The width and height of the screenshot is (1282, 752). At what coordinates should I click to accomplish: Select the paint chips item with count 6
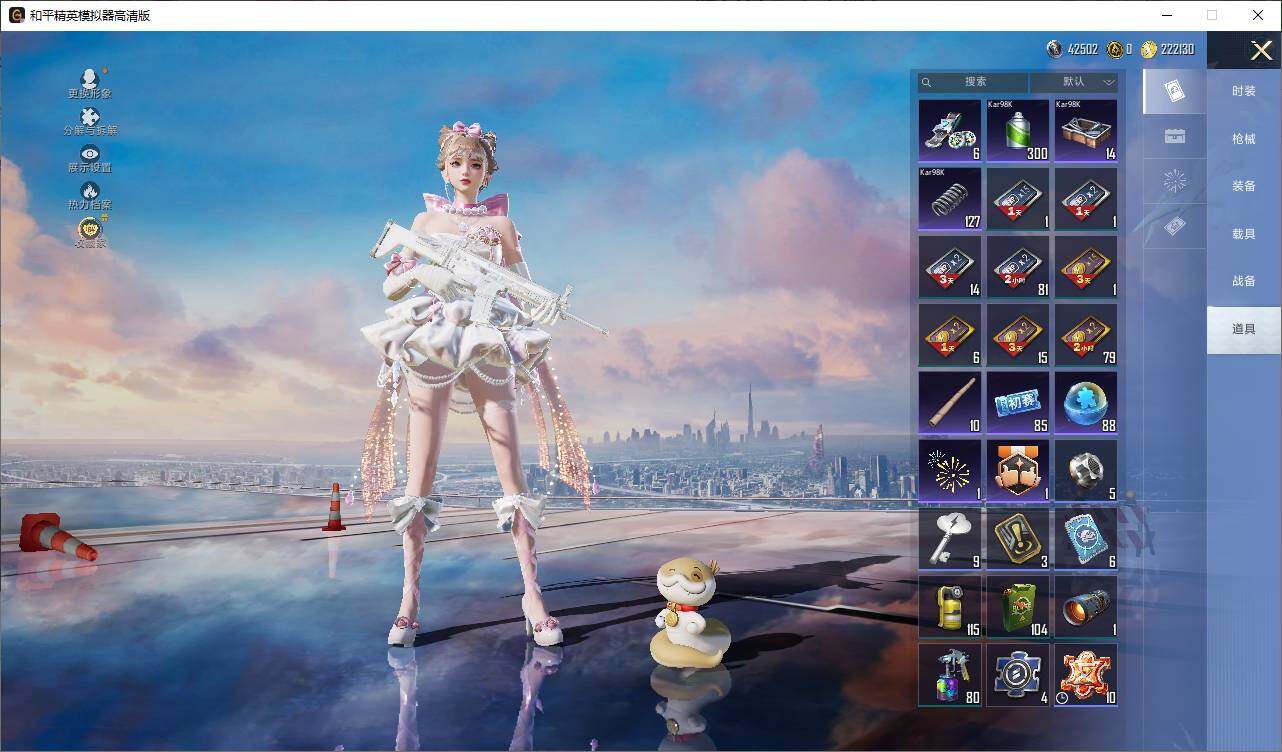click(x=950, y=130)
